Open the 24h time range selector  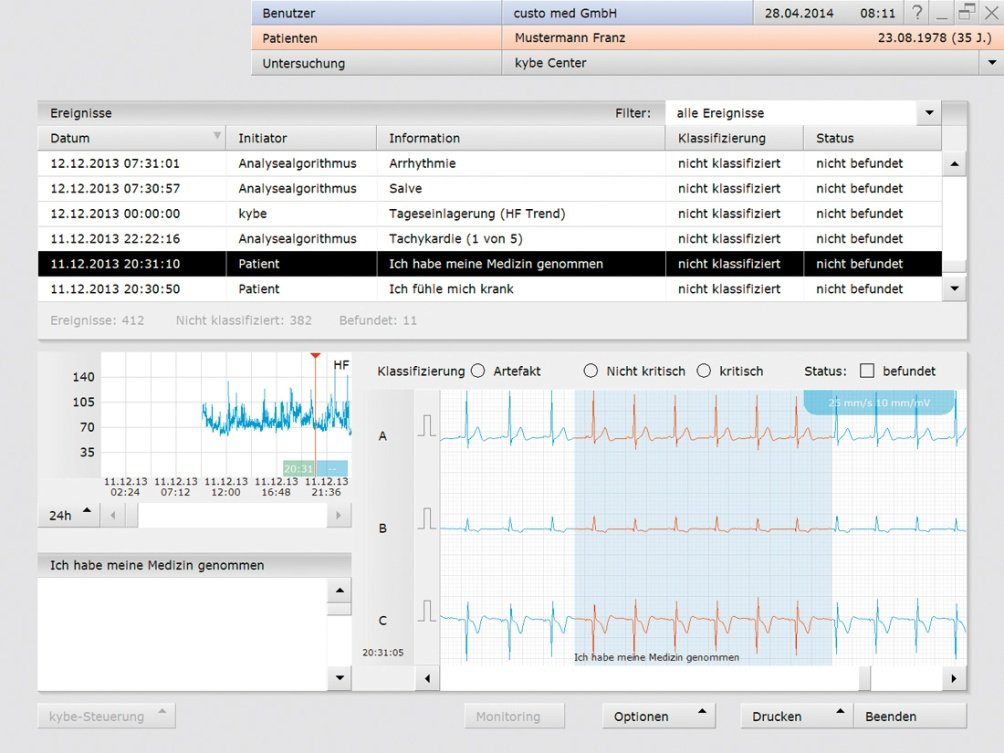(69, 515)
